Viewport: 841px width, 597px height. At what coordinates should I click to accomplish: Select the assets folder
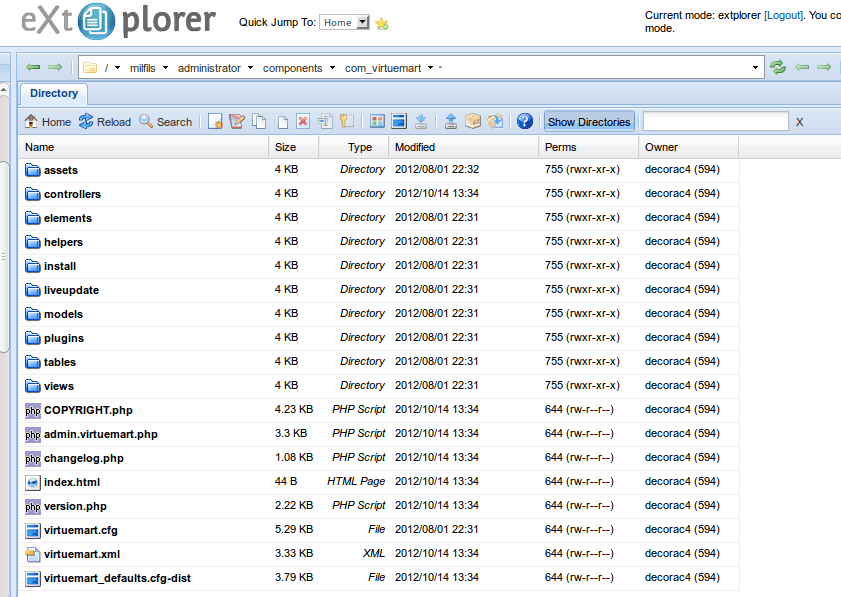point(379,170)
